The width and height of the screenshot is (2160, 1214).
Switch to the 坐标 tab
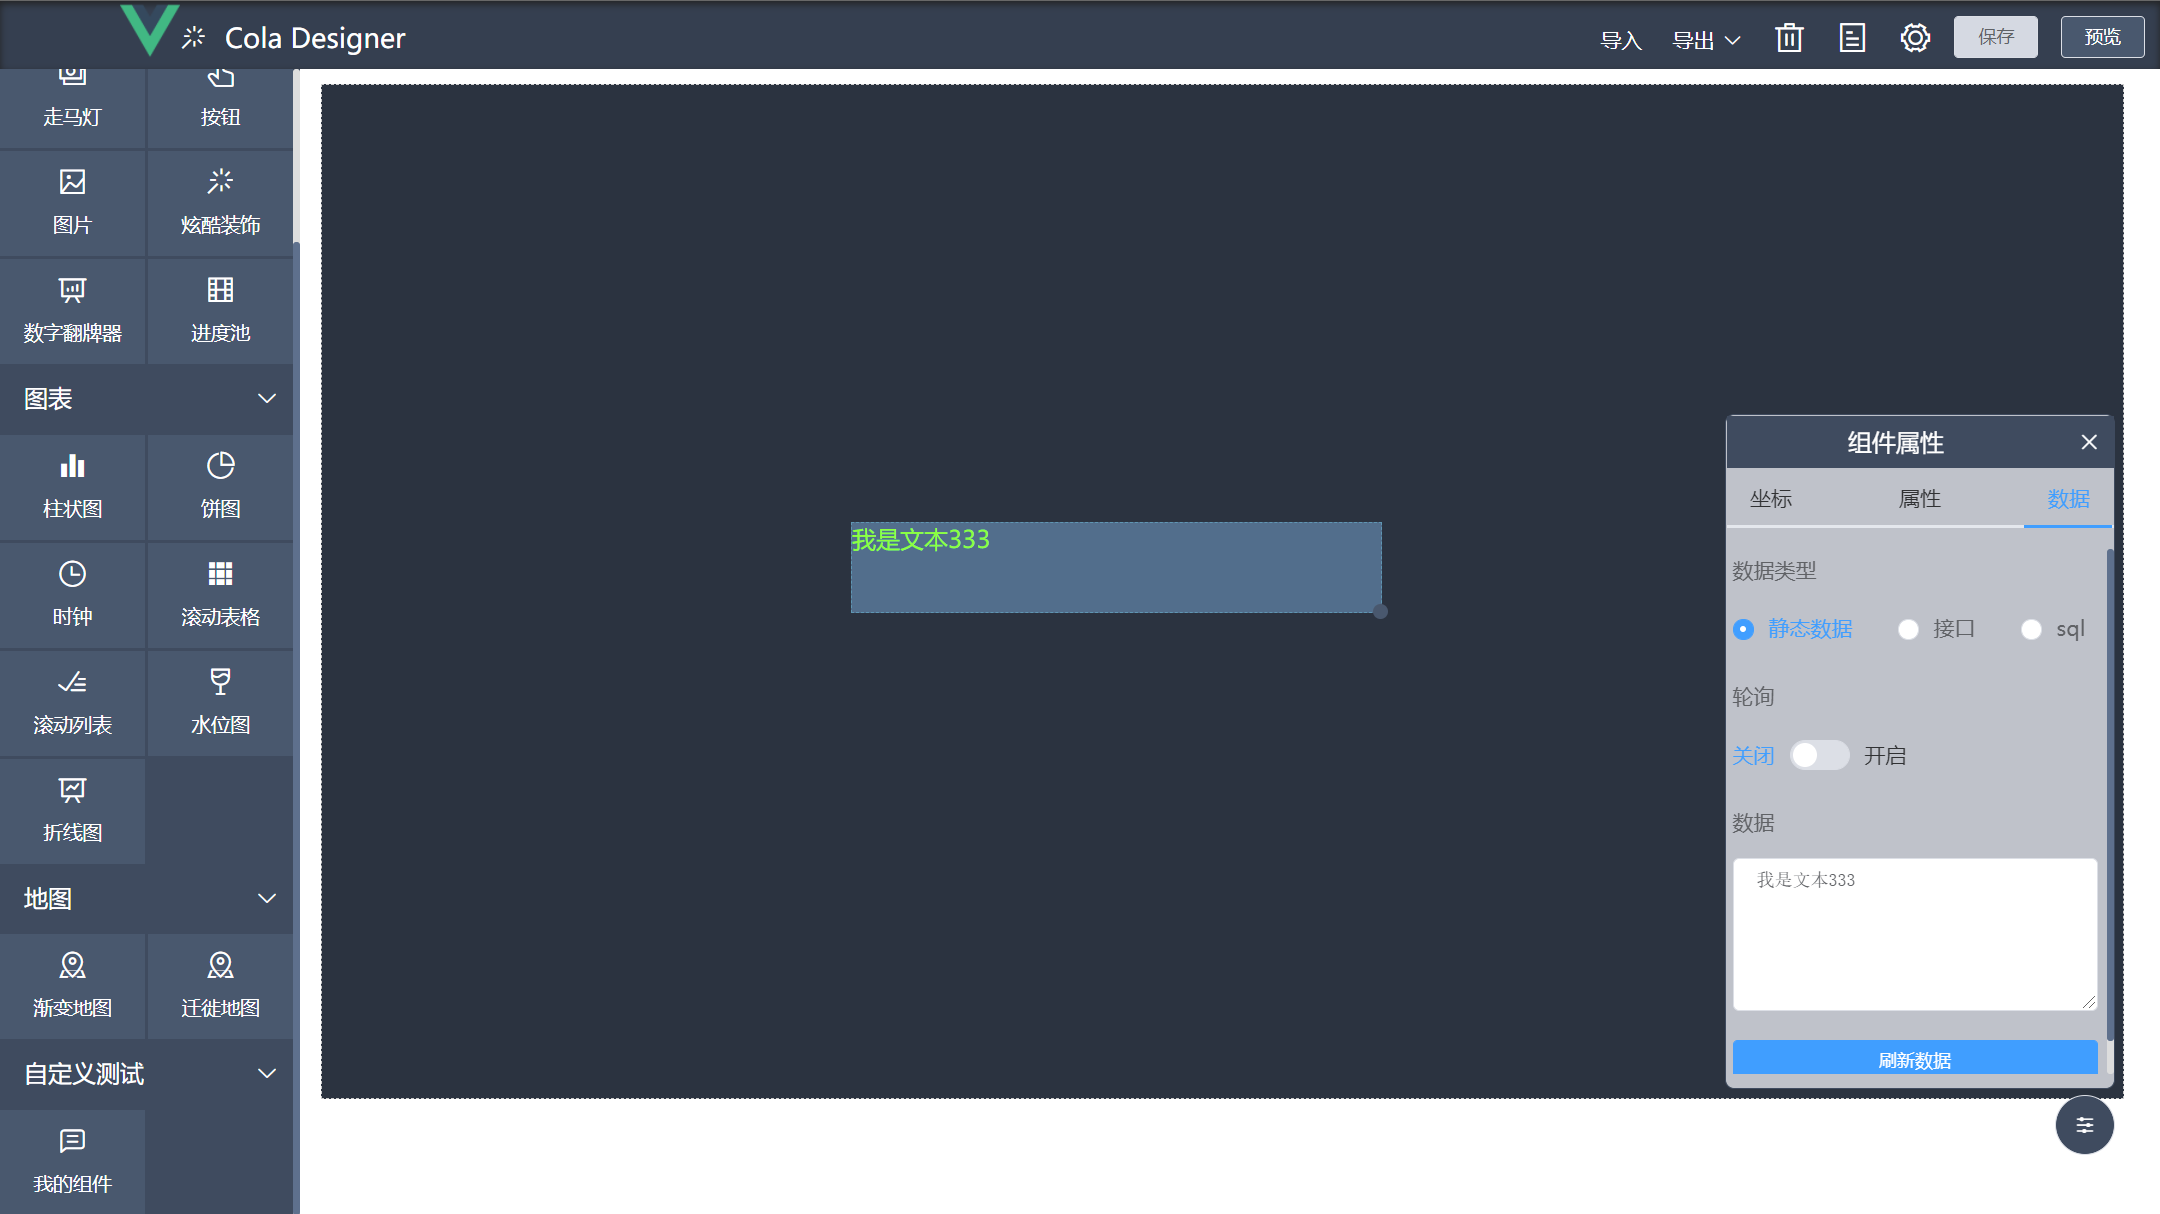1770,499
